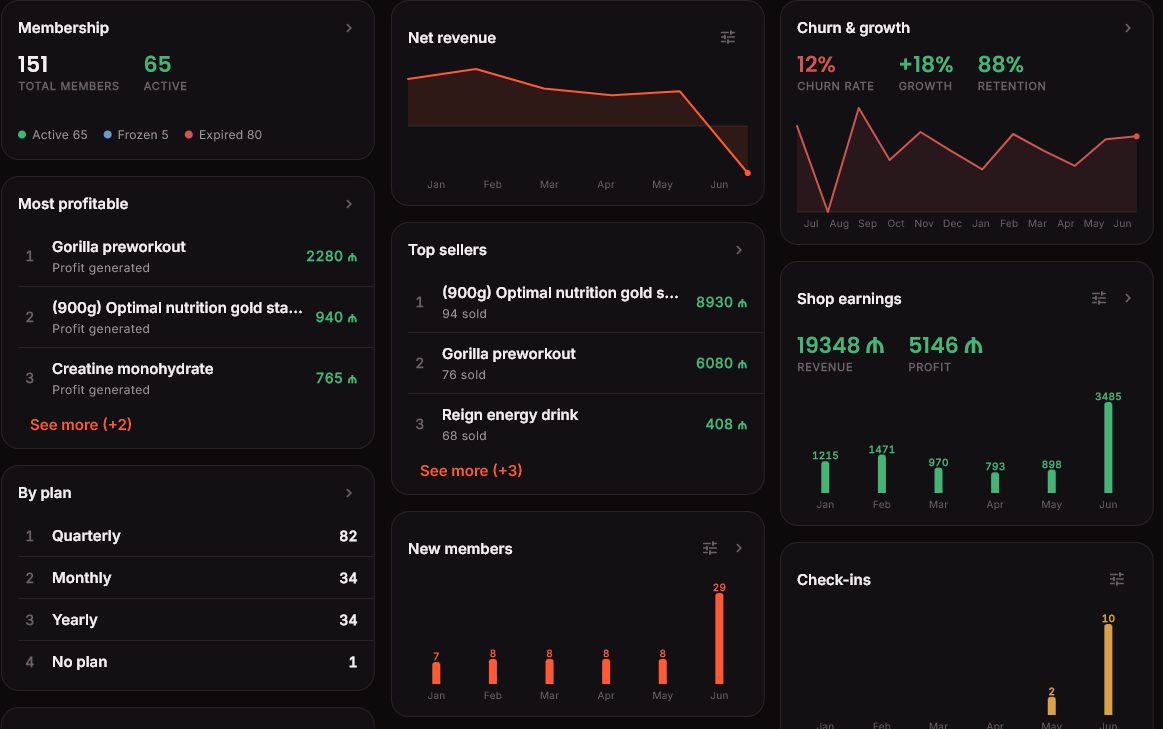Open Churn & growth details chevron
Image resolution: width=1163 pixels, height=729 pixels.
tap(1127, 28)
